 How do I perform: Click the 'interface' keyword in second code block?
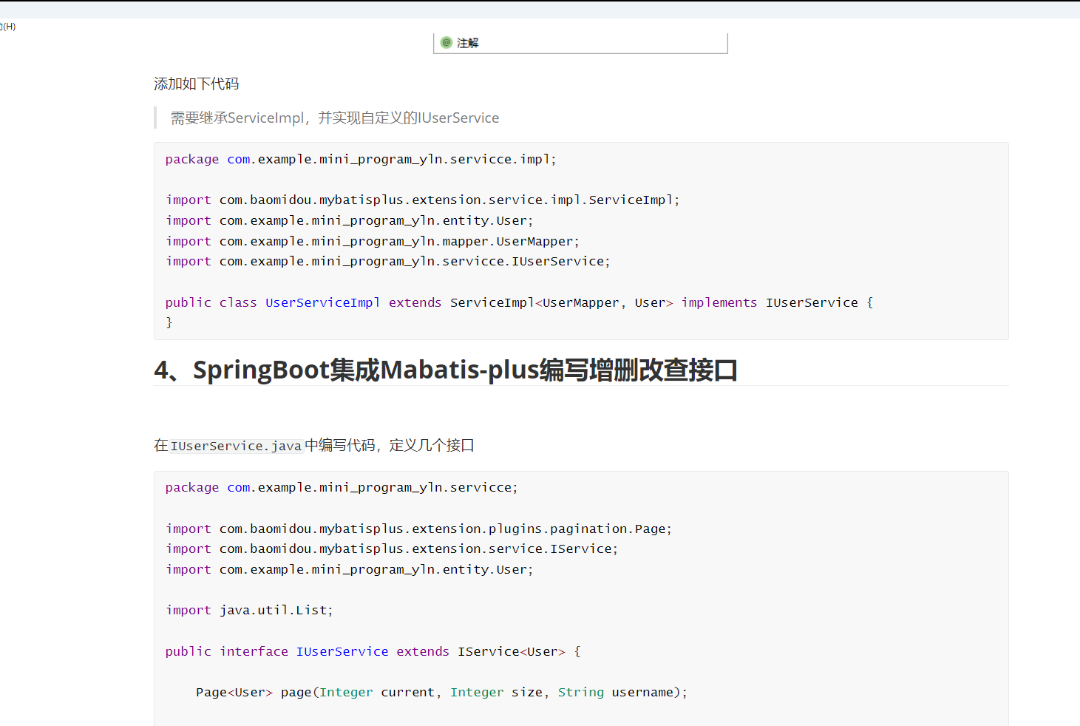pos(253,652)
